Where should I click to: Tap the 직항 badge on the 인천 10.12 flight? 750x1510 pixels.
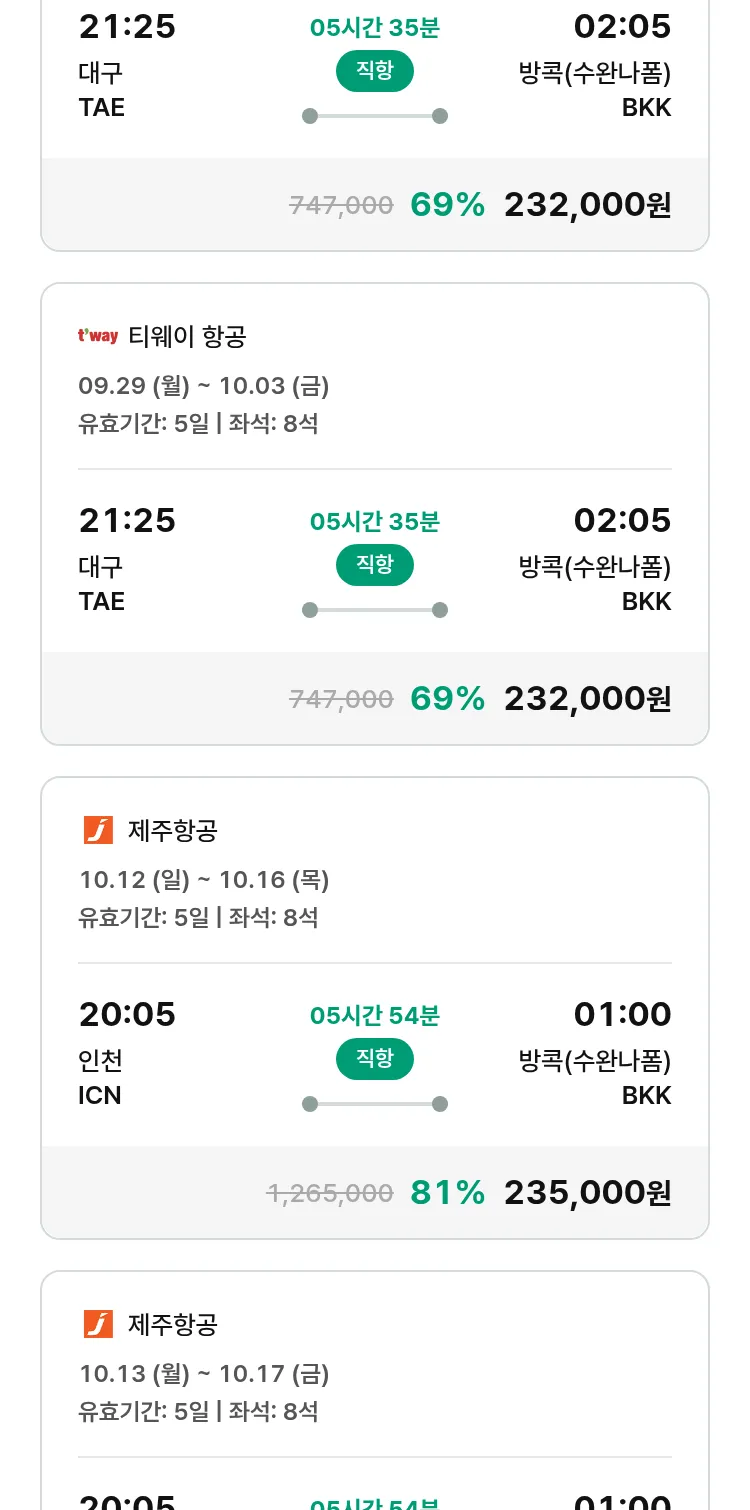coord(374,1059)
